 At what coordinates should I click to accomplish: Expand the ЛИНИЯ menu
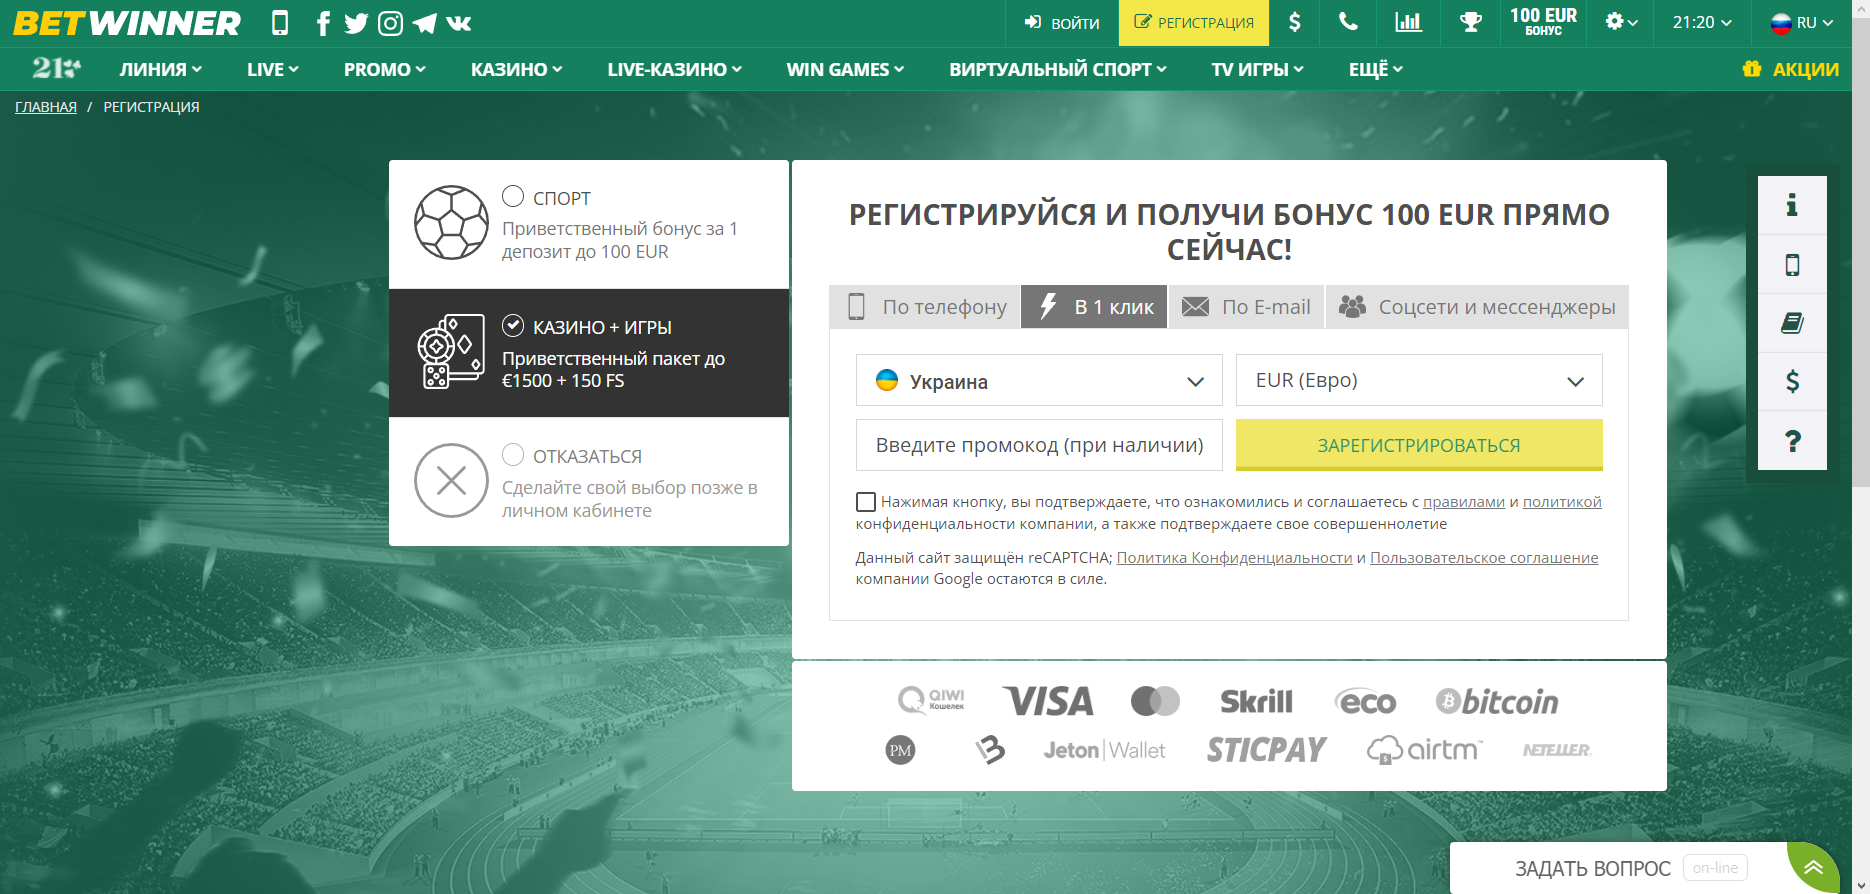click(x=161, y=69)
